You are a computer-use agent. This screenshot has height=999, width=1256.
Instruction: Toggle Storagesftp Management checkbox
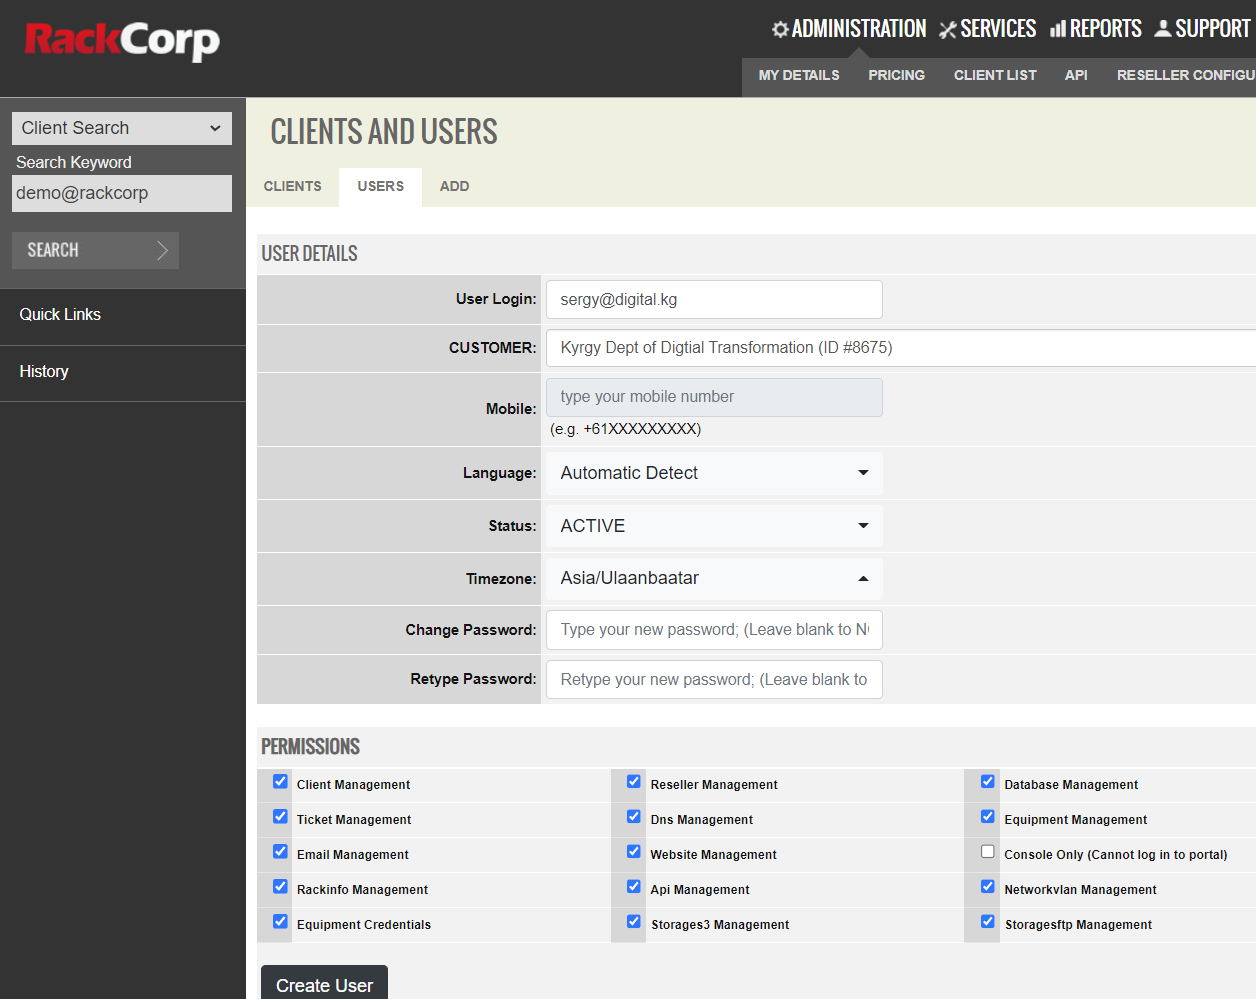click(x=988, y=922)
